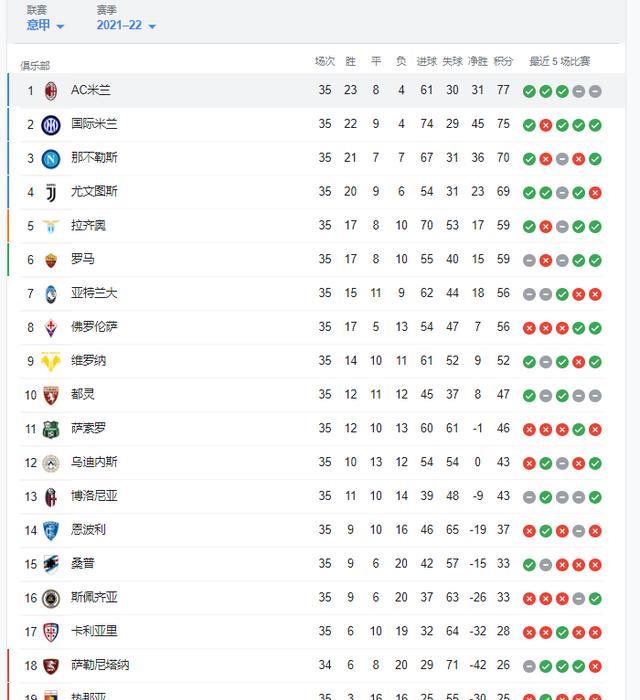Click AC米兰's first green win indicator
This screenshot has width=640, height=700.
pyautogui.click(x=529, y=92)
